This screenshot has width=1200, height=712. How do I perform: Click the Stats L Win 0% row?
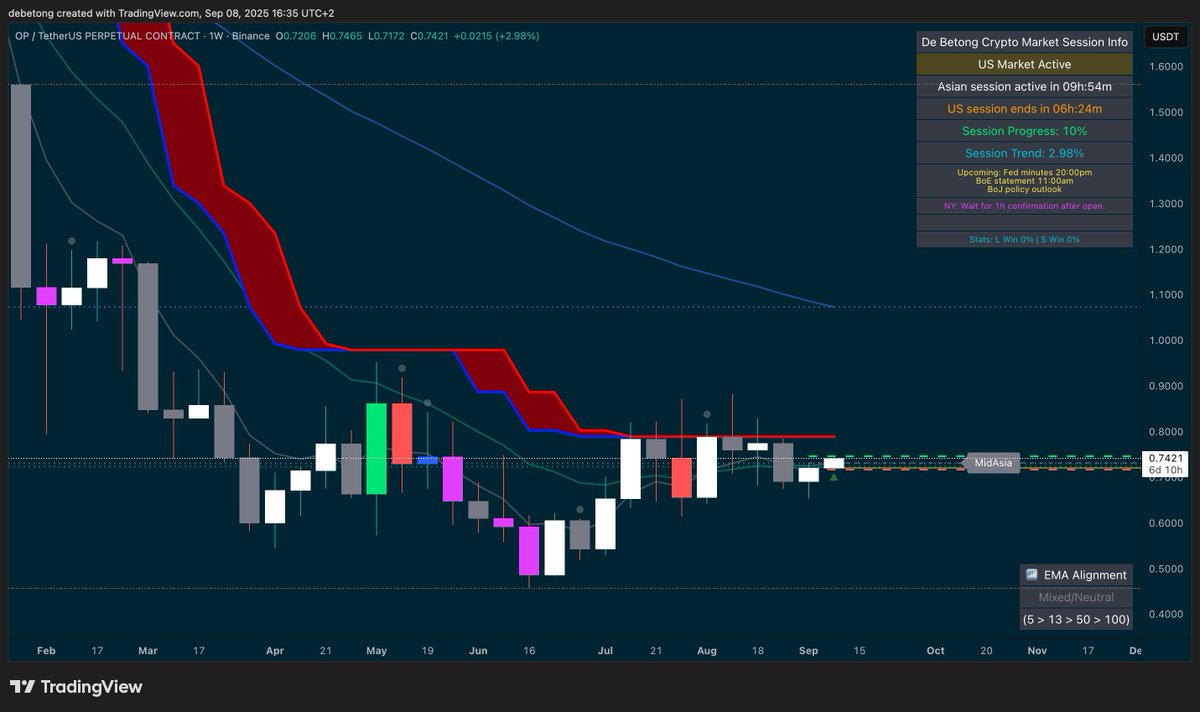(1023, 239)
